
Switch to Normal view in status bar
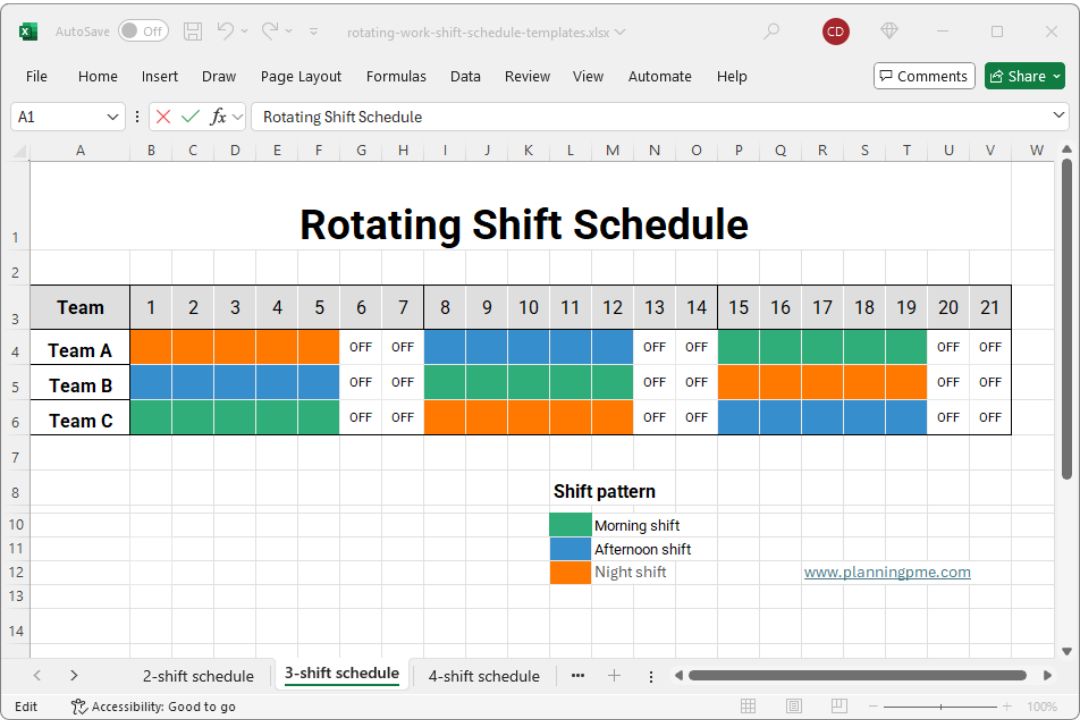pyautogui.click(x=747, y=706)
